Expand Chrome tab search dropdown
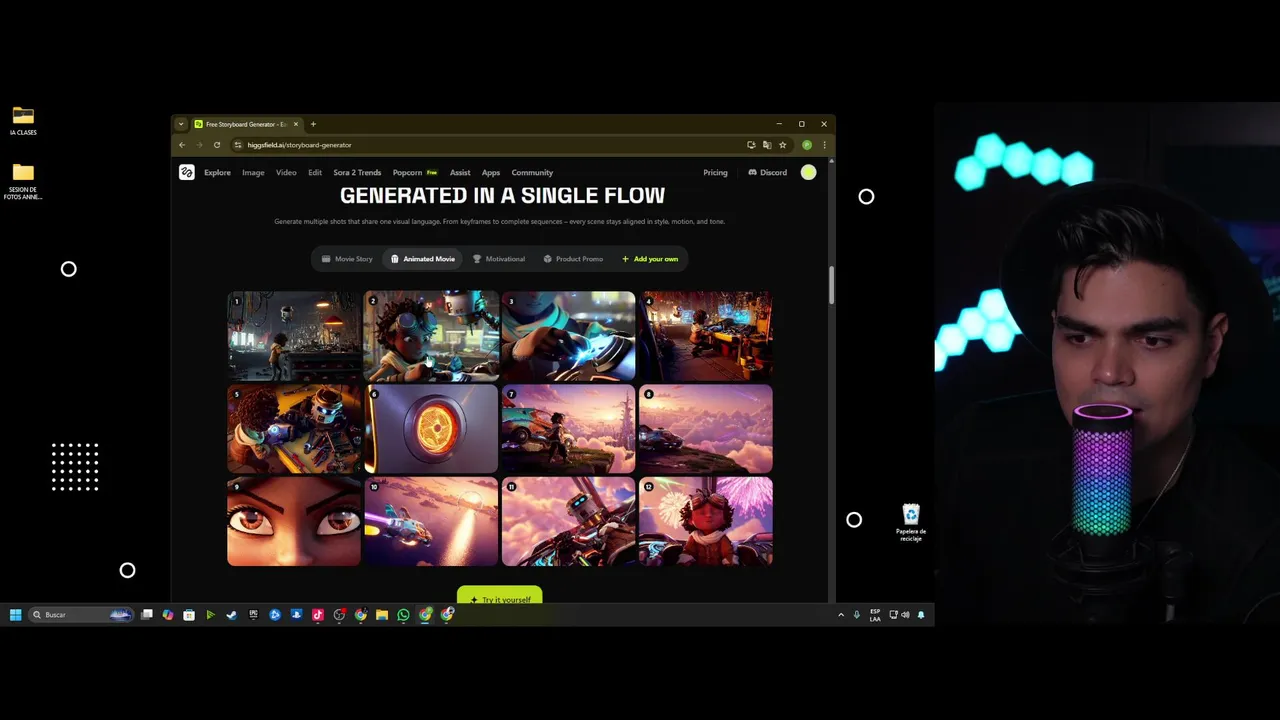1280x720 pixels. click(x=180, y=124)
